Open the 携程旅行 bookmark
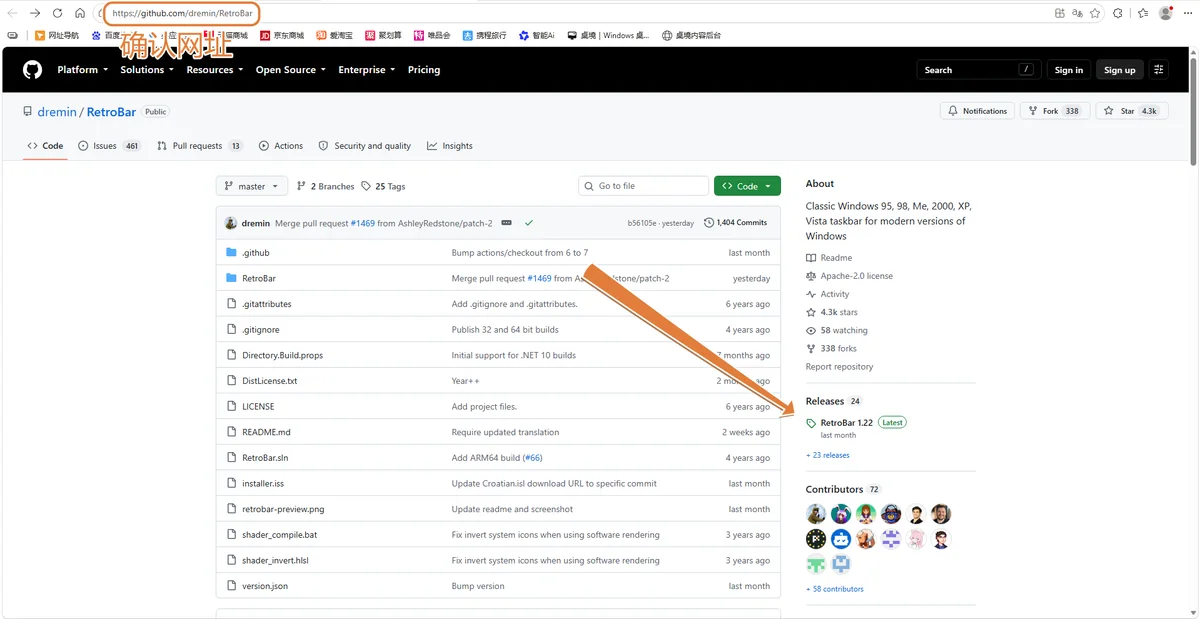This screenshot has height=619, width=1200. pyautogui.click(x=485, y=35)
